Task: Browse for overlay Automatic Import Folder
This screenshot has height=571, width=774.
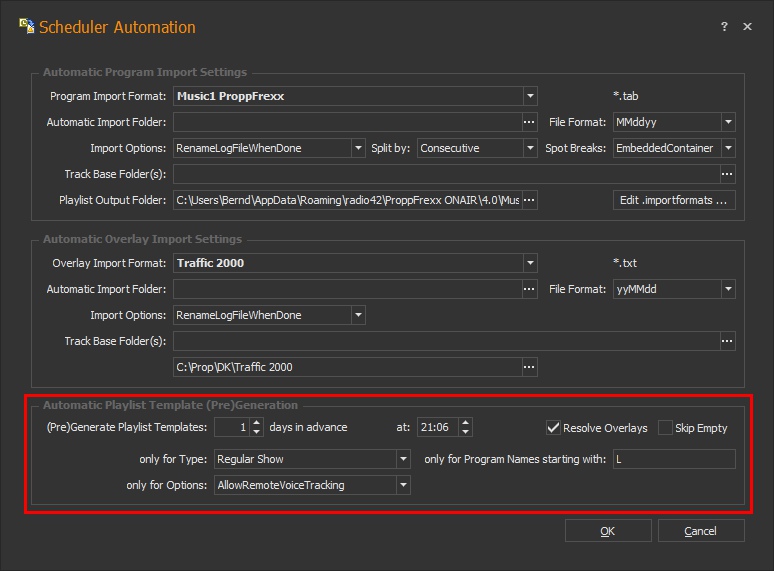Action: [530, 289]
